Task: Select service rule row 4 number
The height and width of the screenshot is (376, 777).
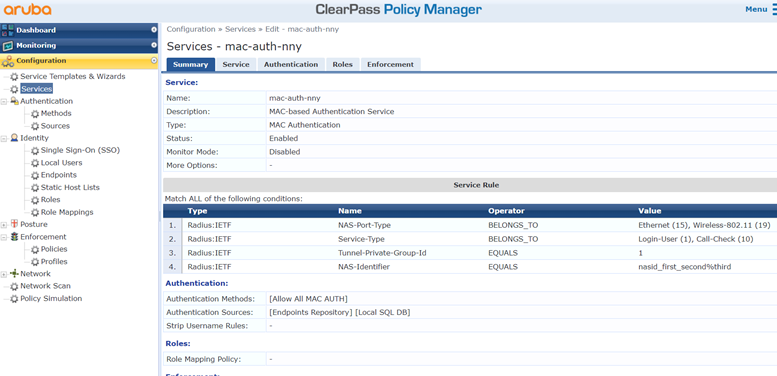Action: [172, 267]
